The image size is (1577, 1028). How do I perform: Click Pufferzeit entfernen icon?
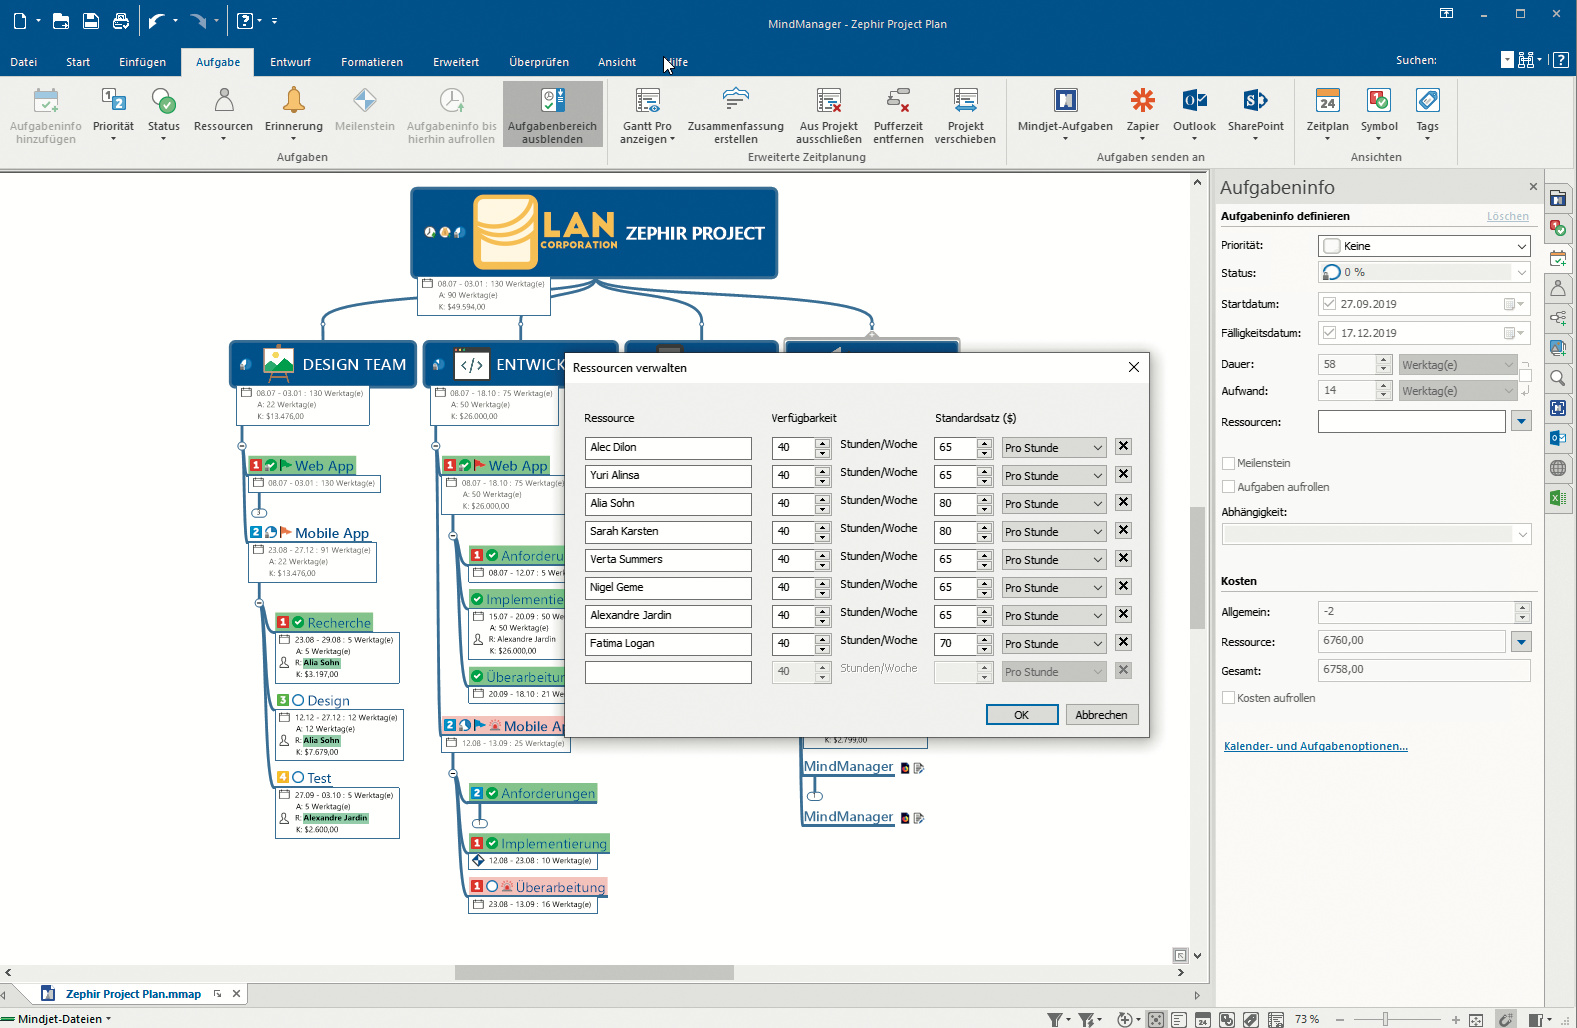898,101
